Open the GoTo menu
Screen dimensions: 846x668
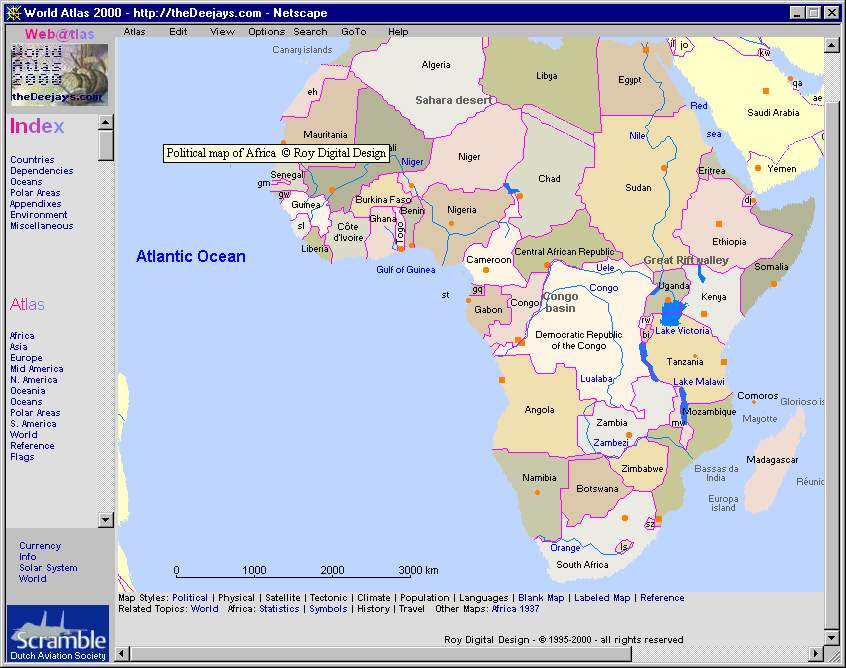pyautogui.click(x=353, y=31)
